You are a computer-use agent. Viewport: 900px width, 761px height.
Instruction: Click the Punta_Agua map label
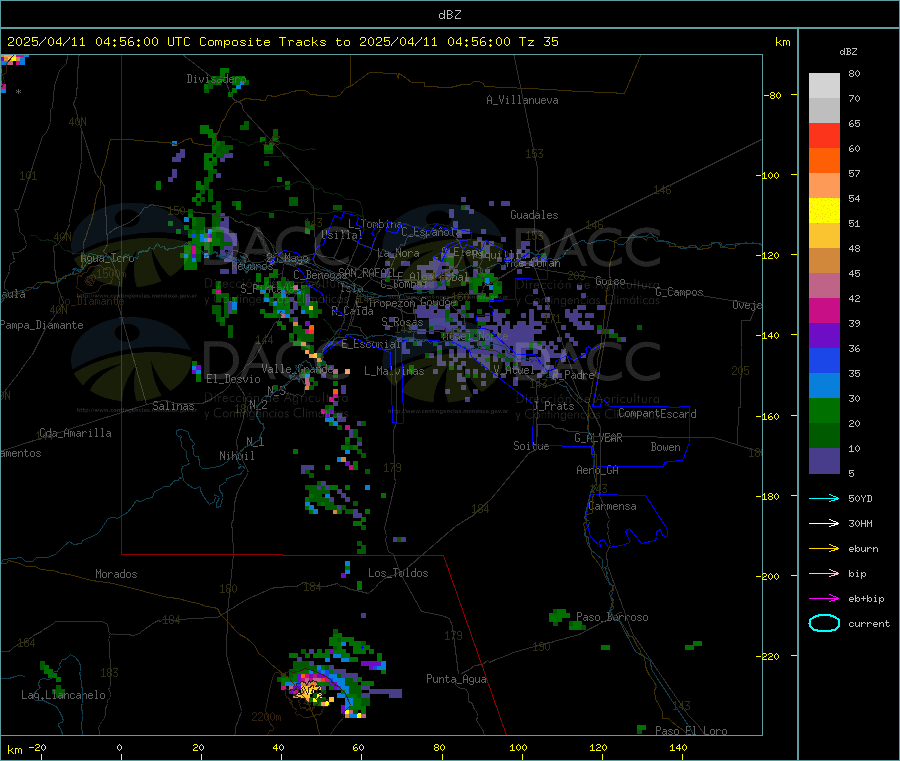(456, 679)
